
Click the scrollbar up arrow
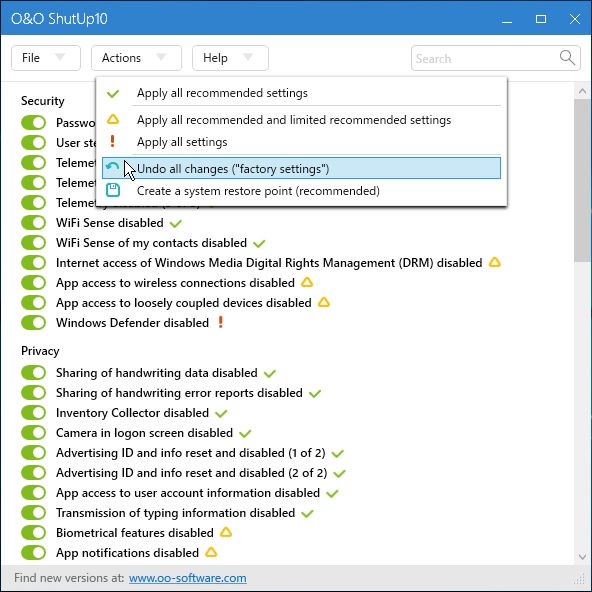pyautogui.click(x=582, y=91)
